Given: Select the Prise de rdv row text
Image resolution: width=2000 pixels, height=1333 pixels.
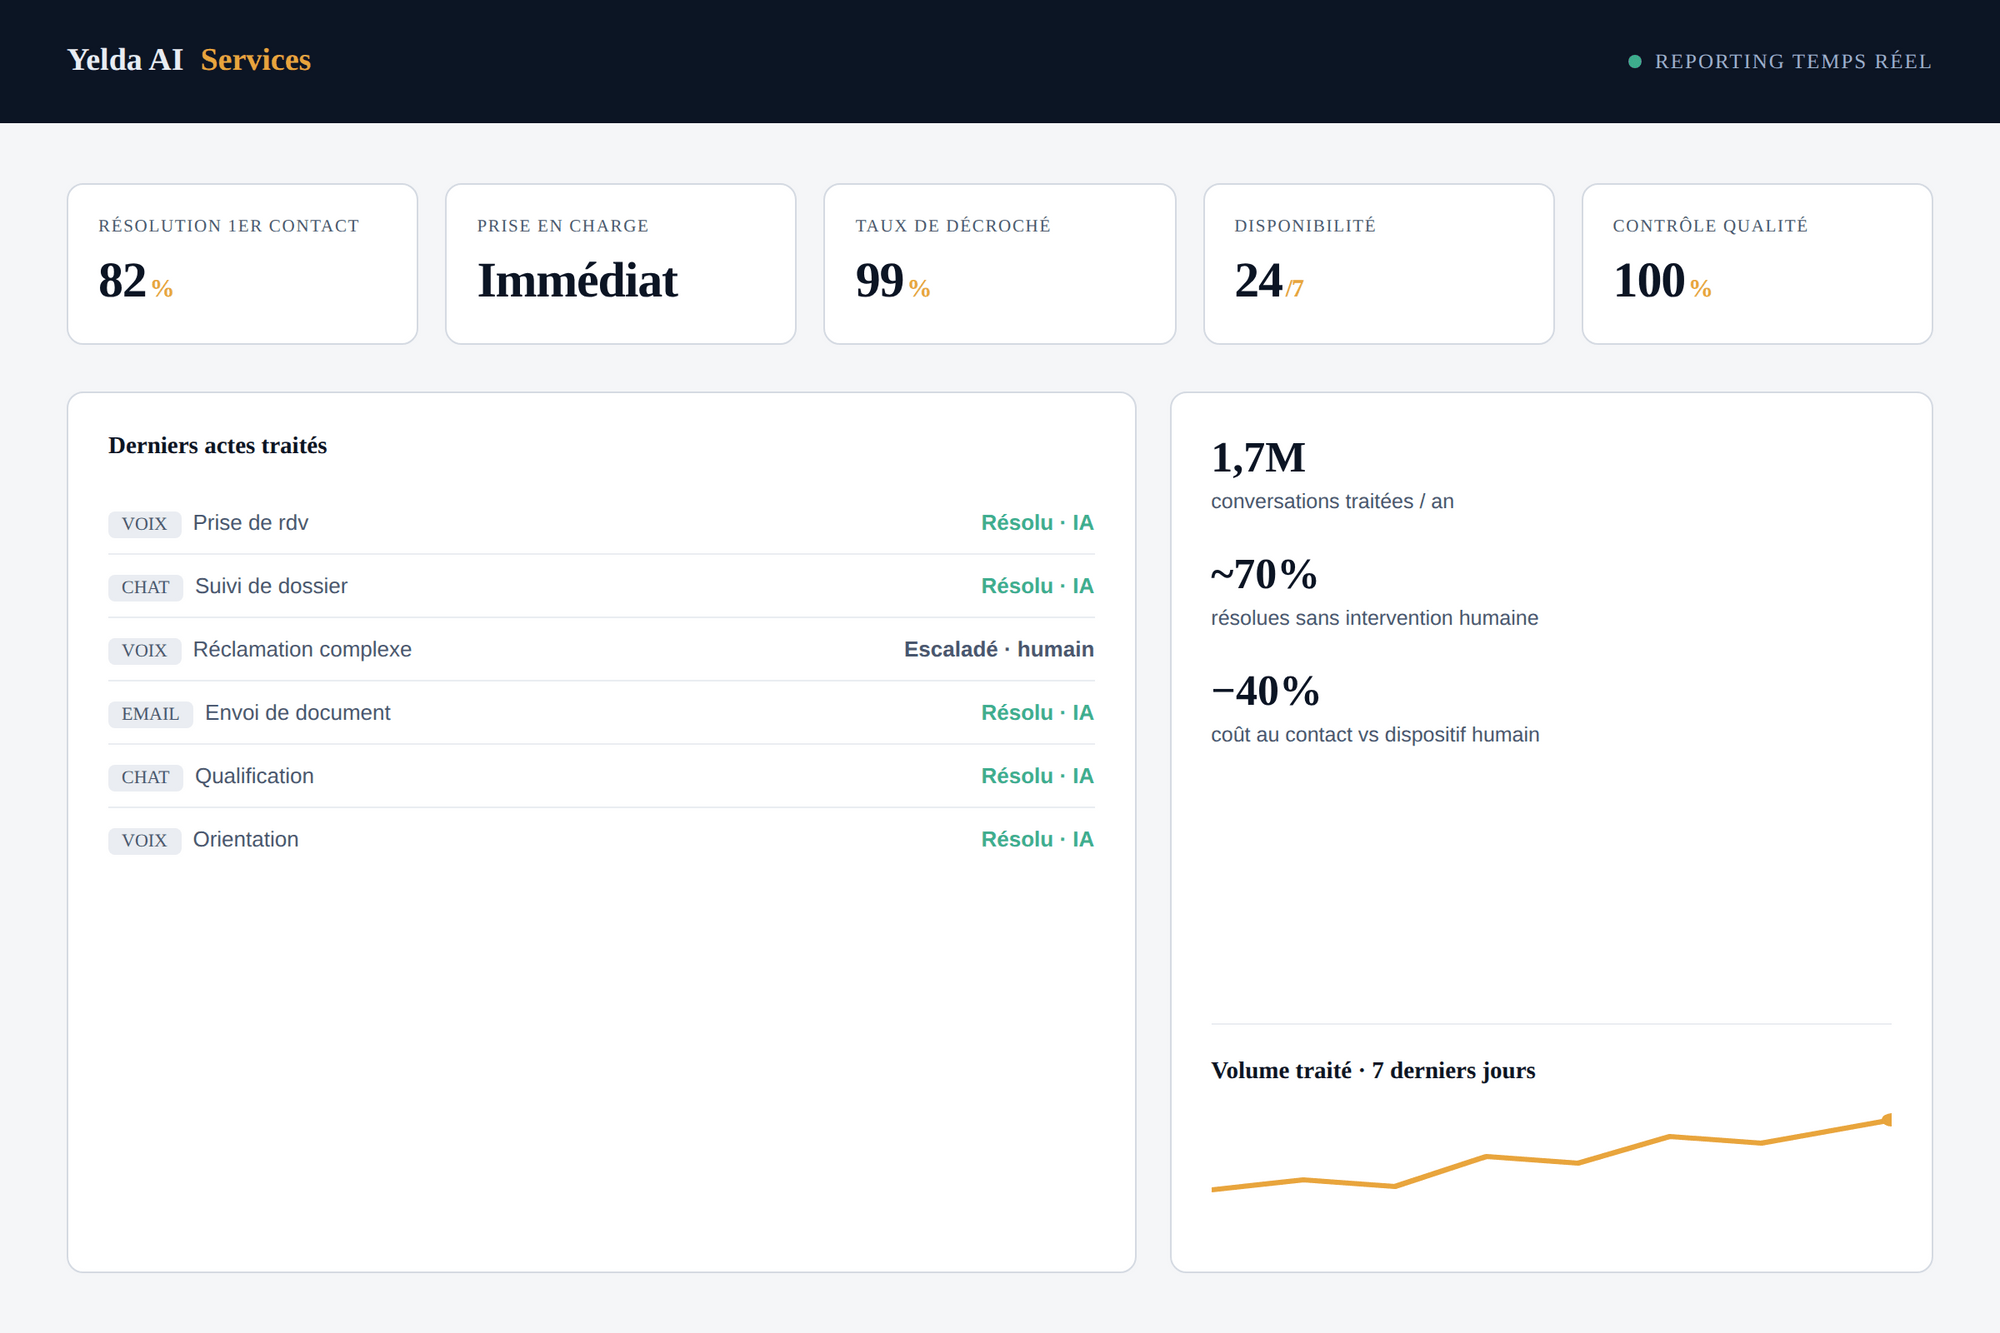Looking at the screenshot, I should tap(250, 523).
